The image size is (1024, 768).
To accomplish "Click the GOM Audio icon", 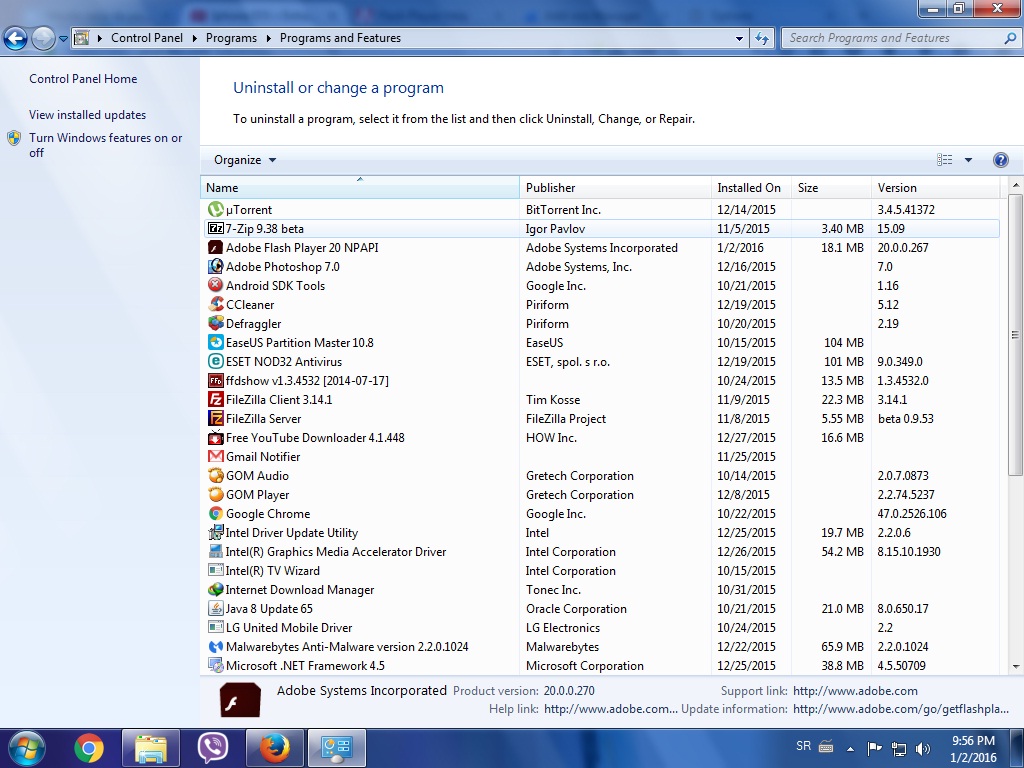I will (x=216, y=475).
